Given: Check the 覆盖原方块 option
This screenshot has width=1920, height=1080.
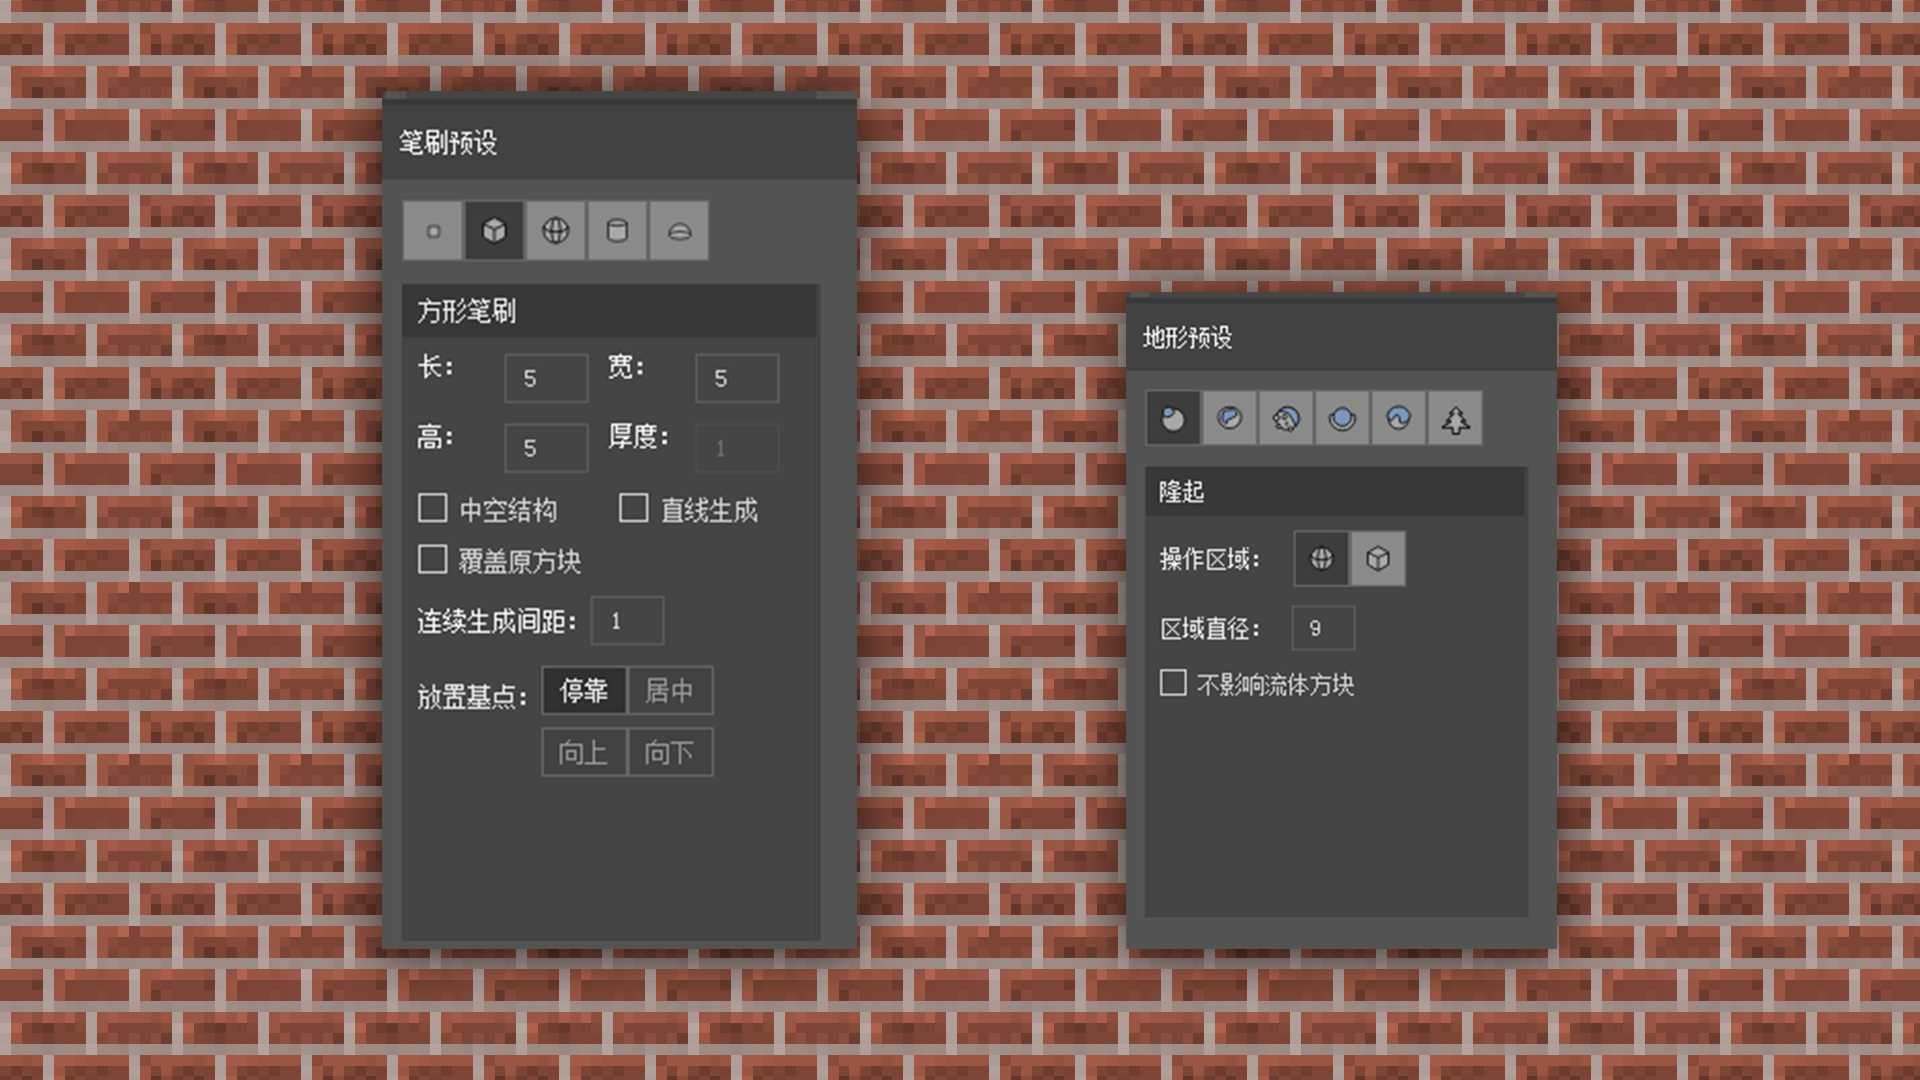Looking at the screenshot, I should click(432, 559).
